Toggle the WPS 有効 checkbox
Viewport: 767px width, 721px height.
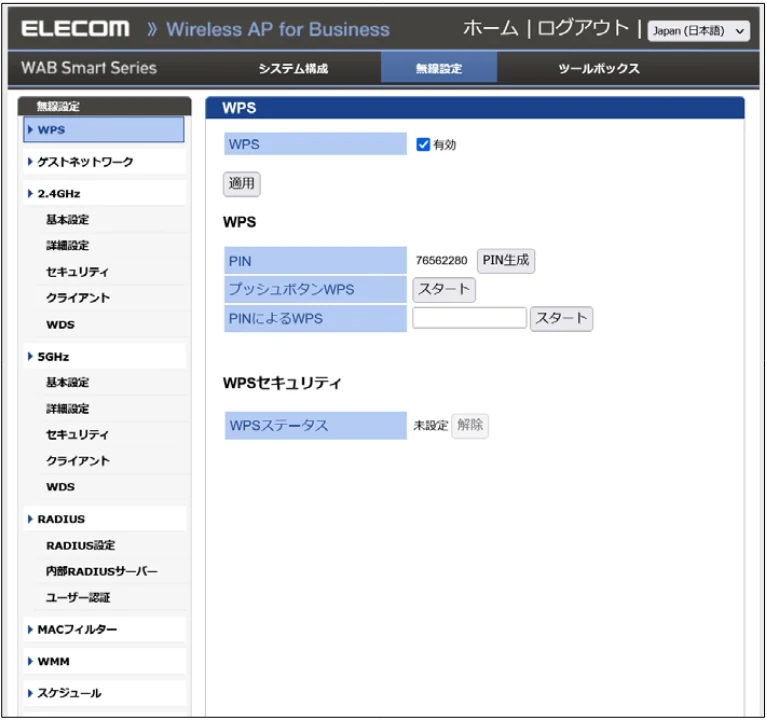coord(423,144)
